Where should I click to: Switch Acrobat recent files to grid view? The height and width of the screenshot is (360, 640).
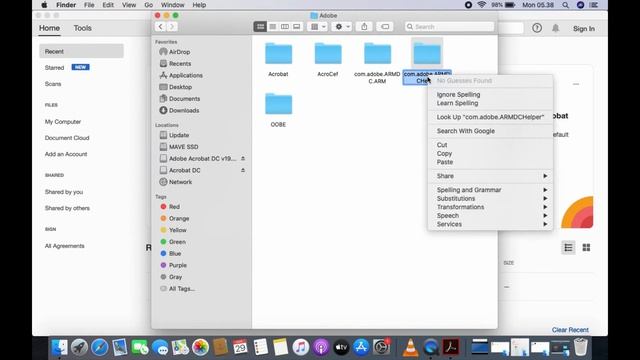(586, 248)
